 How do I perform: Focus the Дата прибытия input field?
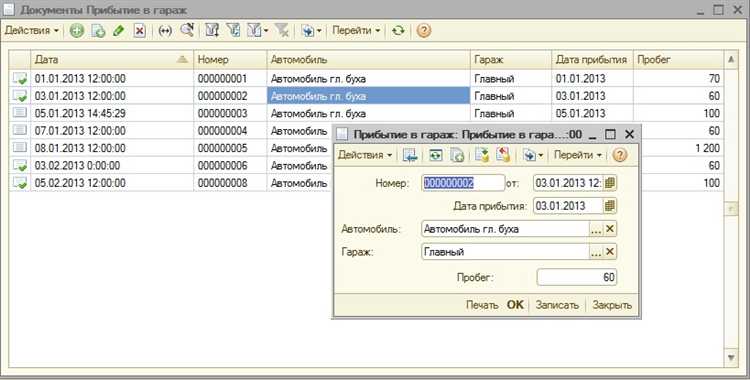point(568,206)
